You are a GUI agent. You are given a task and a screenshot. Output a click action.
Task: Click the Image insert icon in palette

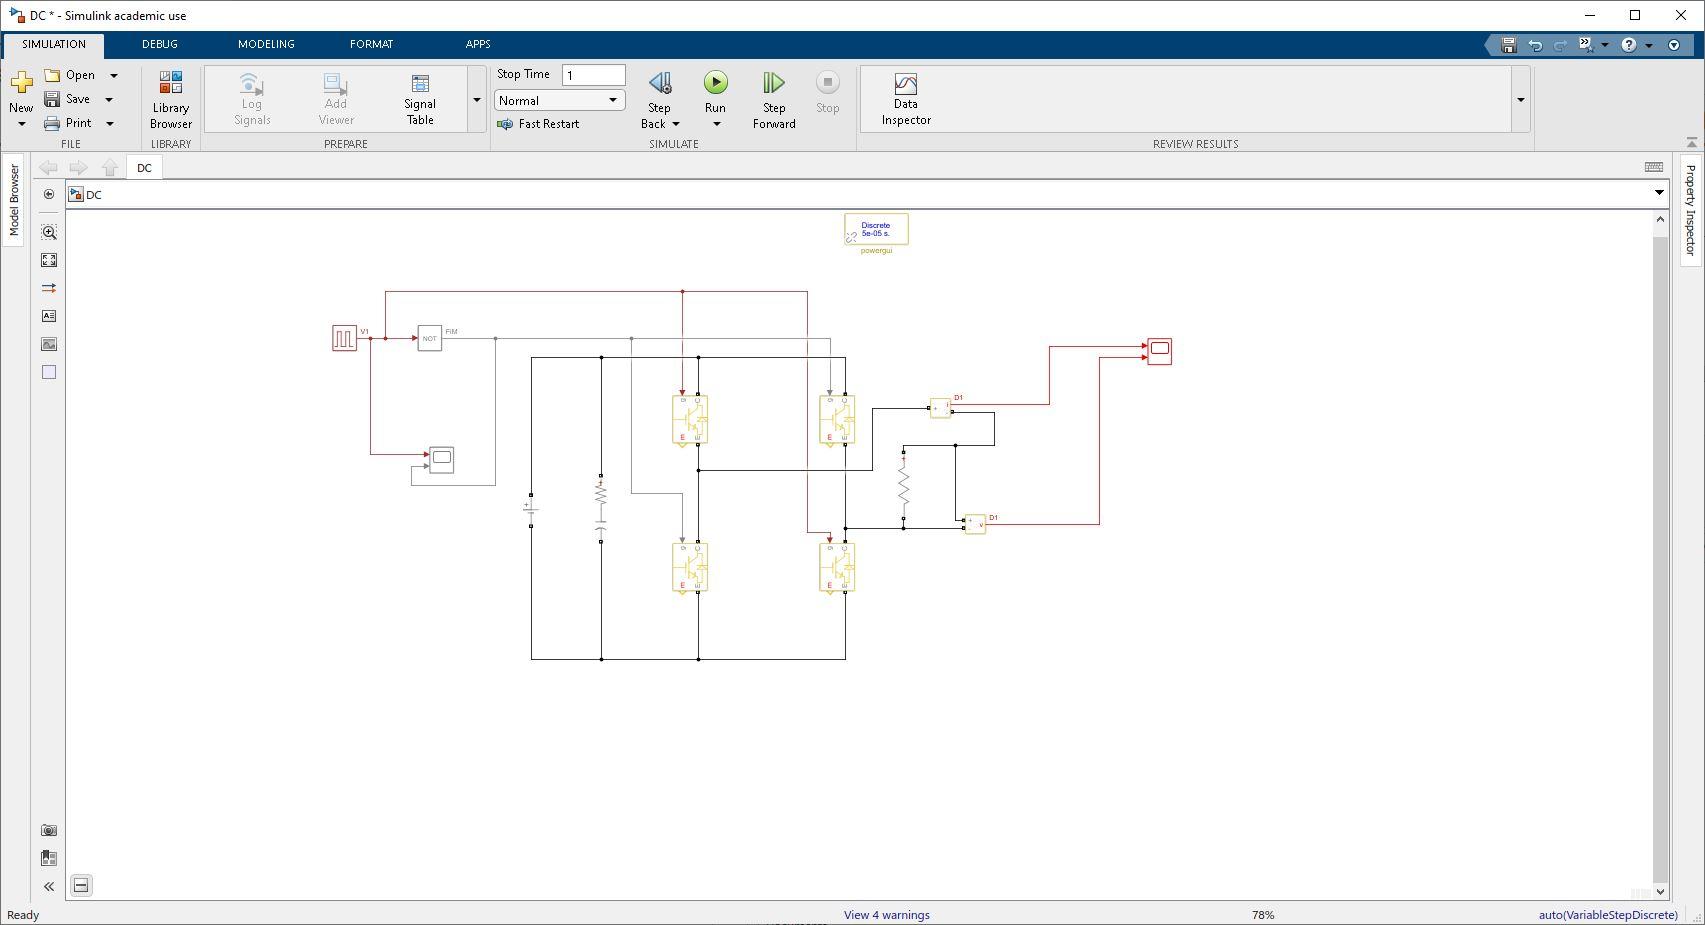tap(49, 344)
